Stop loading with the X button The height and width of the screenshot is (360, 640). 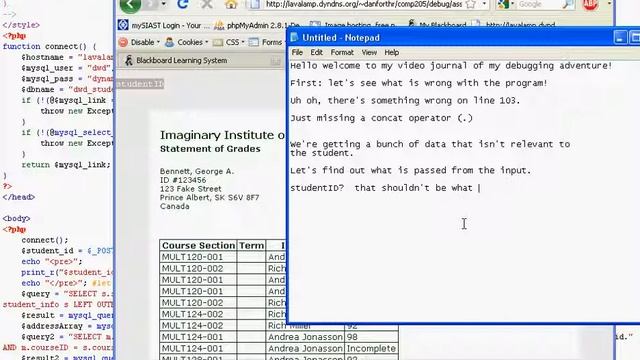coord(207,4)
